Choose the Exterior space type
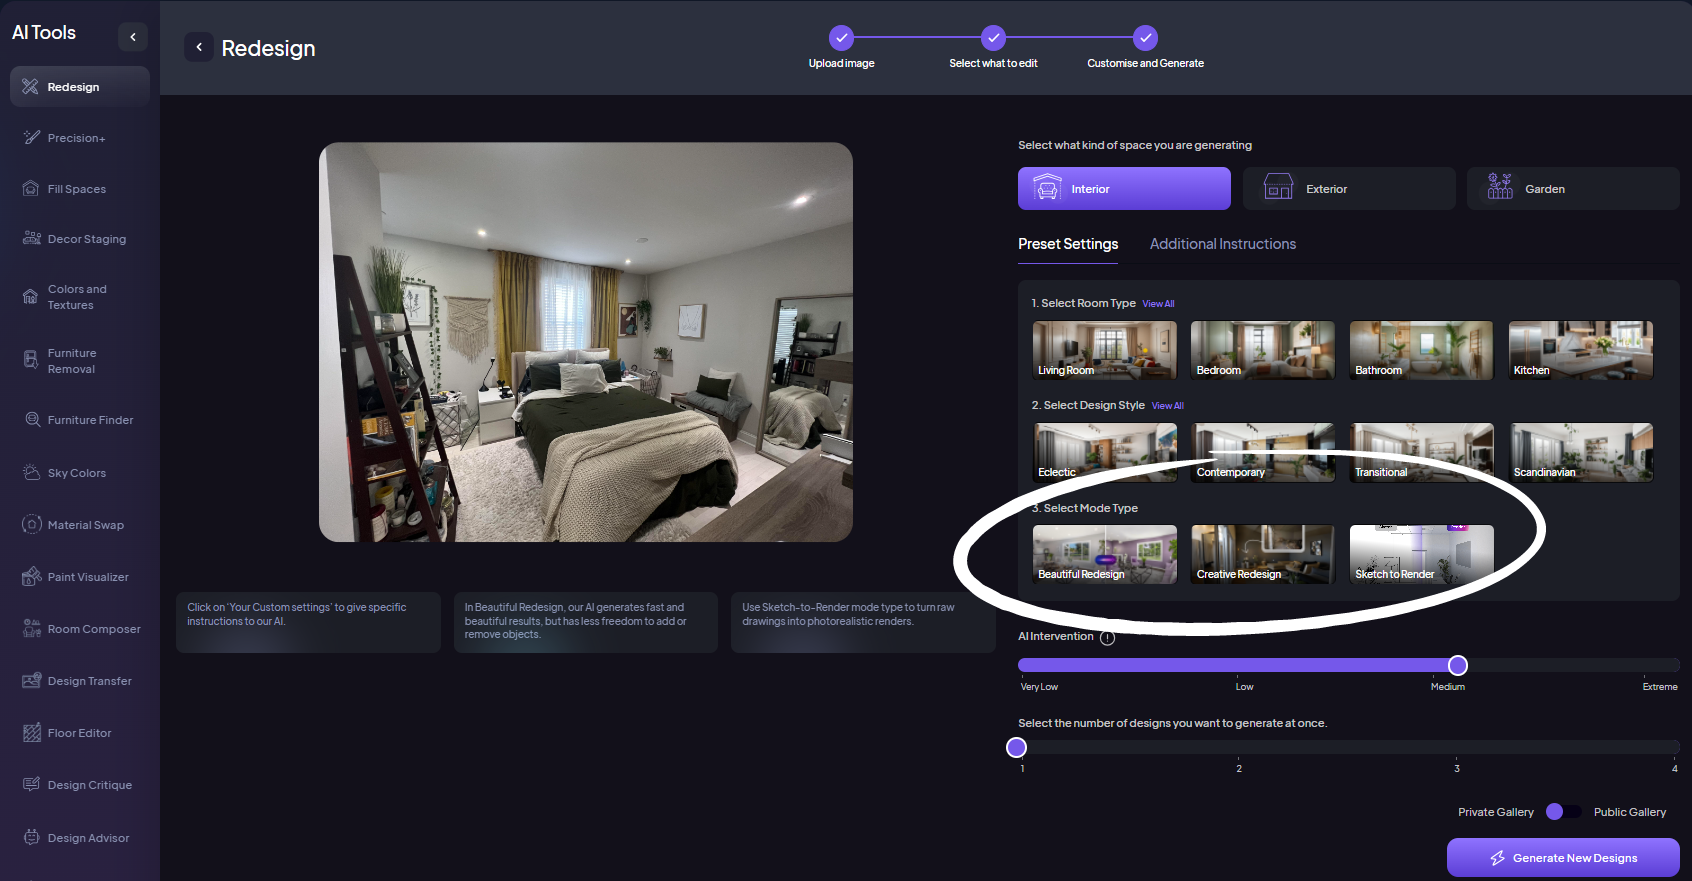This screenshot has height=881, width=1692. coord(1348,189)
